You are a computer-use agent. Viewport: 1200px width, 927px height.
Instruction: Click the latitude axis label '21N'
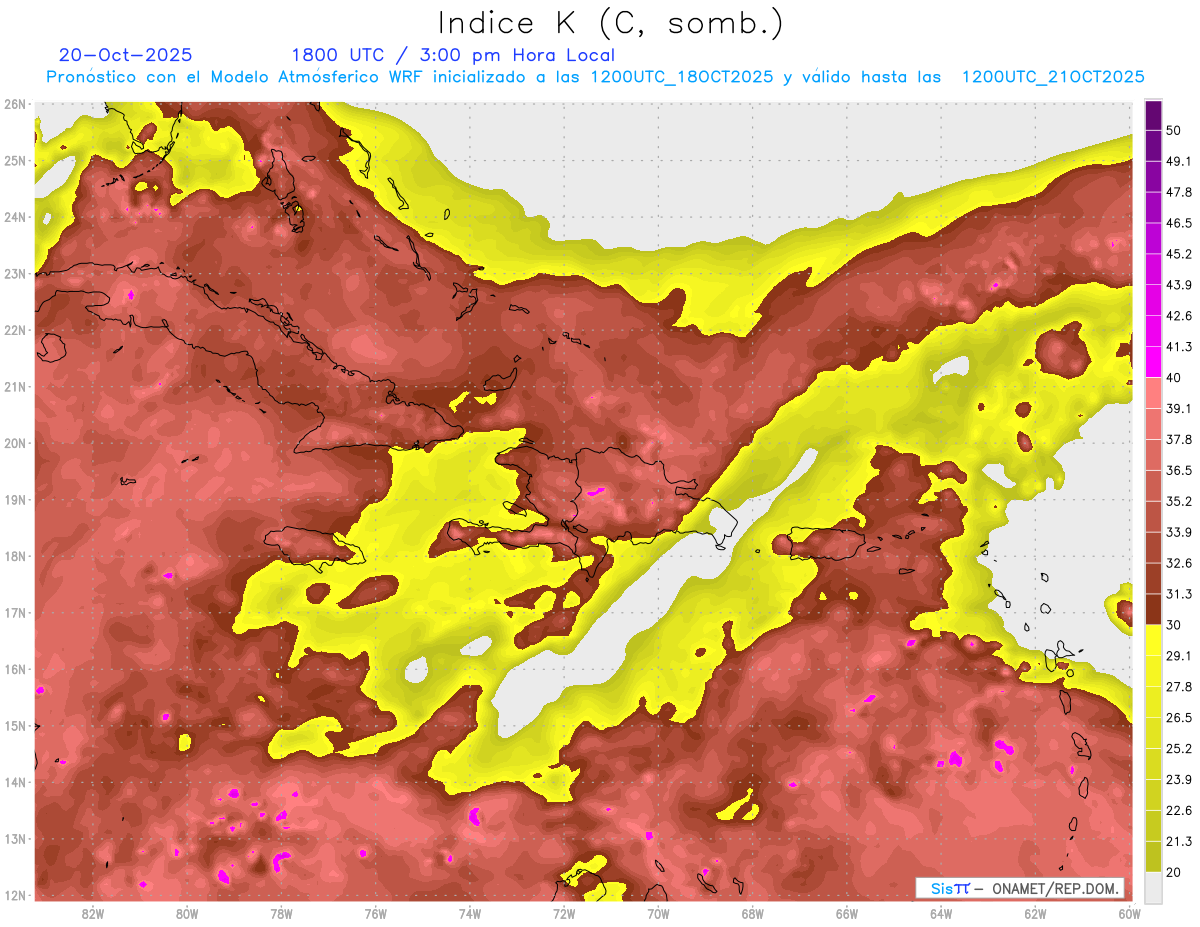[14, 387]
